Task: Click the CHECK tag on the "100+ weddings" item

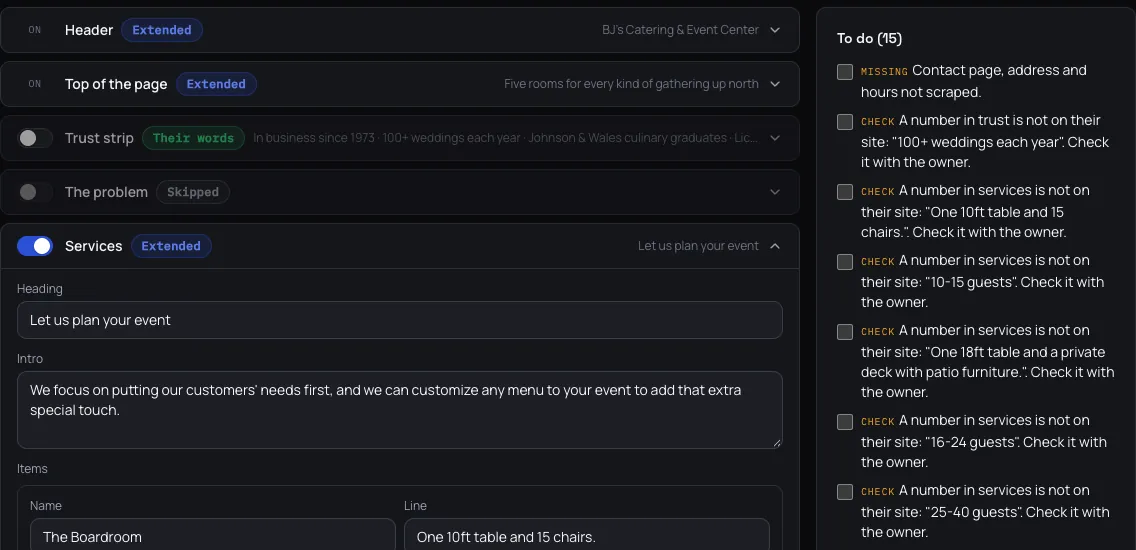Action: pyautogui.click(x=877, y=122)
